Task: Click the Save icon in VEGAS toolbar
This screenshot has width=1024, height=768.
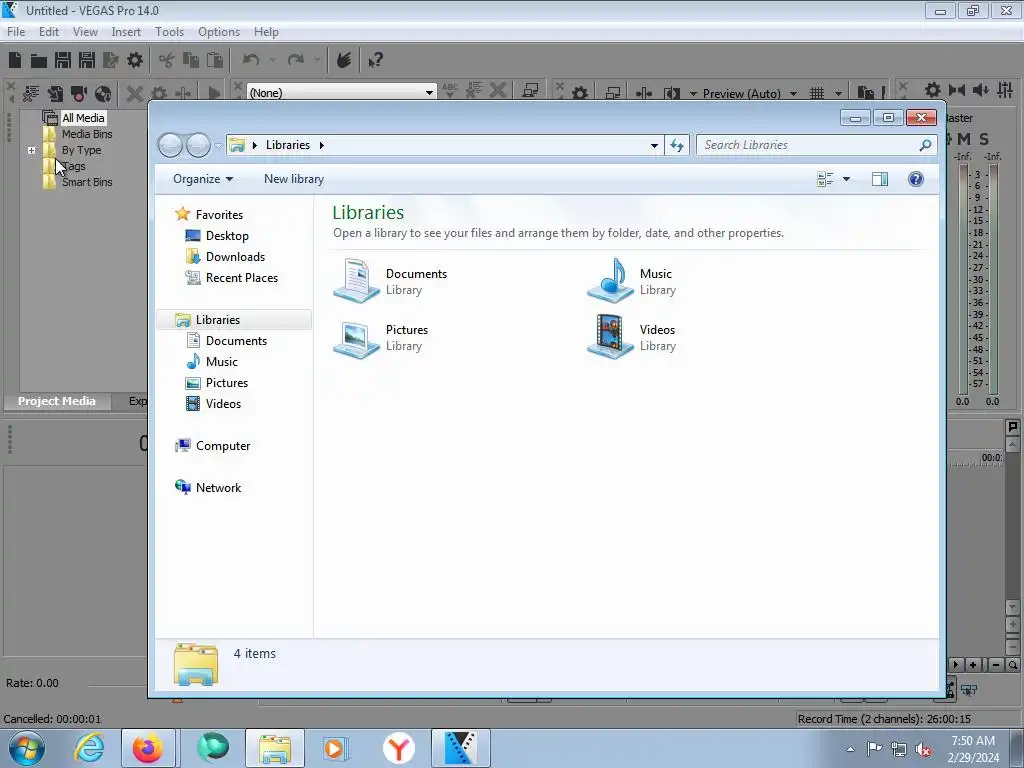Action: coord(63,61)
